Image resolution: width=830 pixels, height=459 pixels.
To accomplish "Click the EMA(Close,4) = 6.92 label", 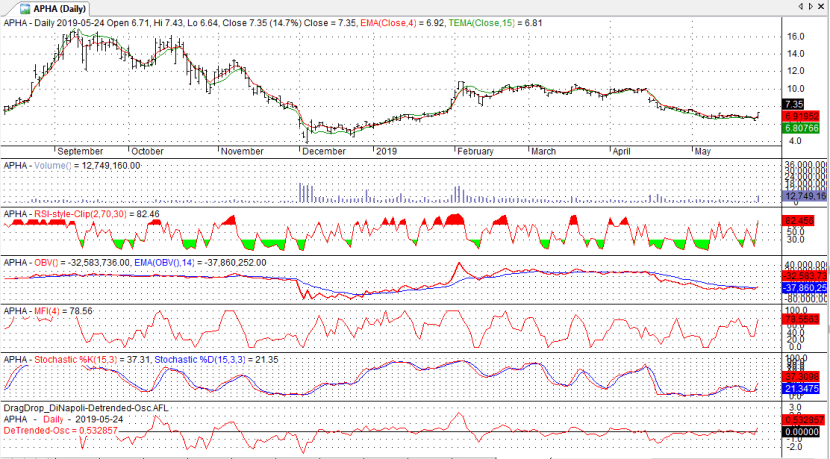I will [x=402, y=23].
